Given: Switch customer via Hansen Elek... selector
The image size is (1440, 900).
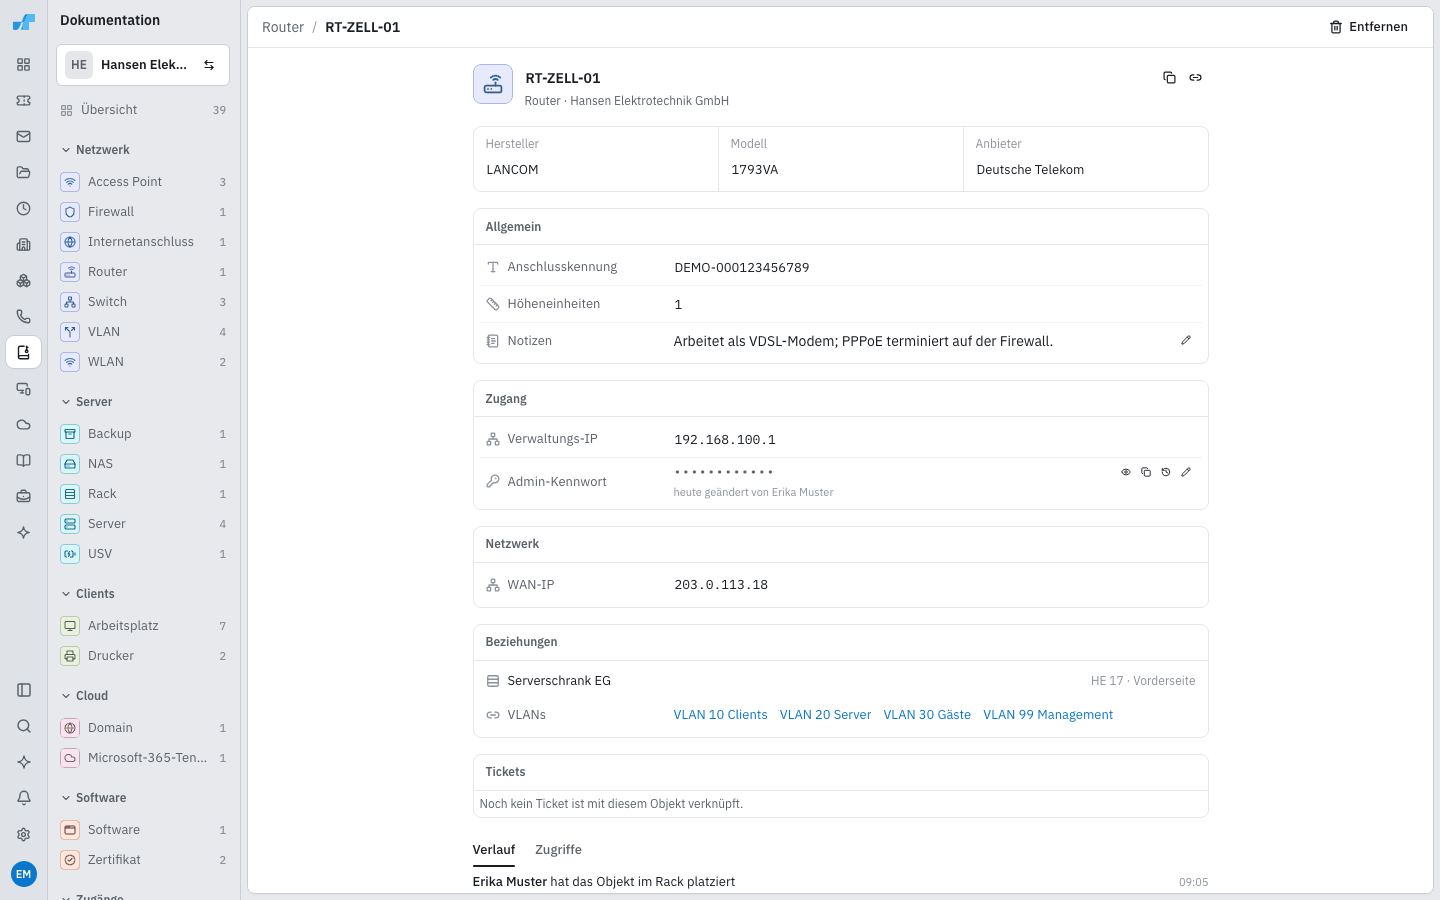Looking at the screenshot, I should [x=143, y=65].
